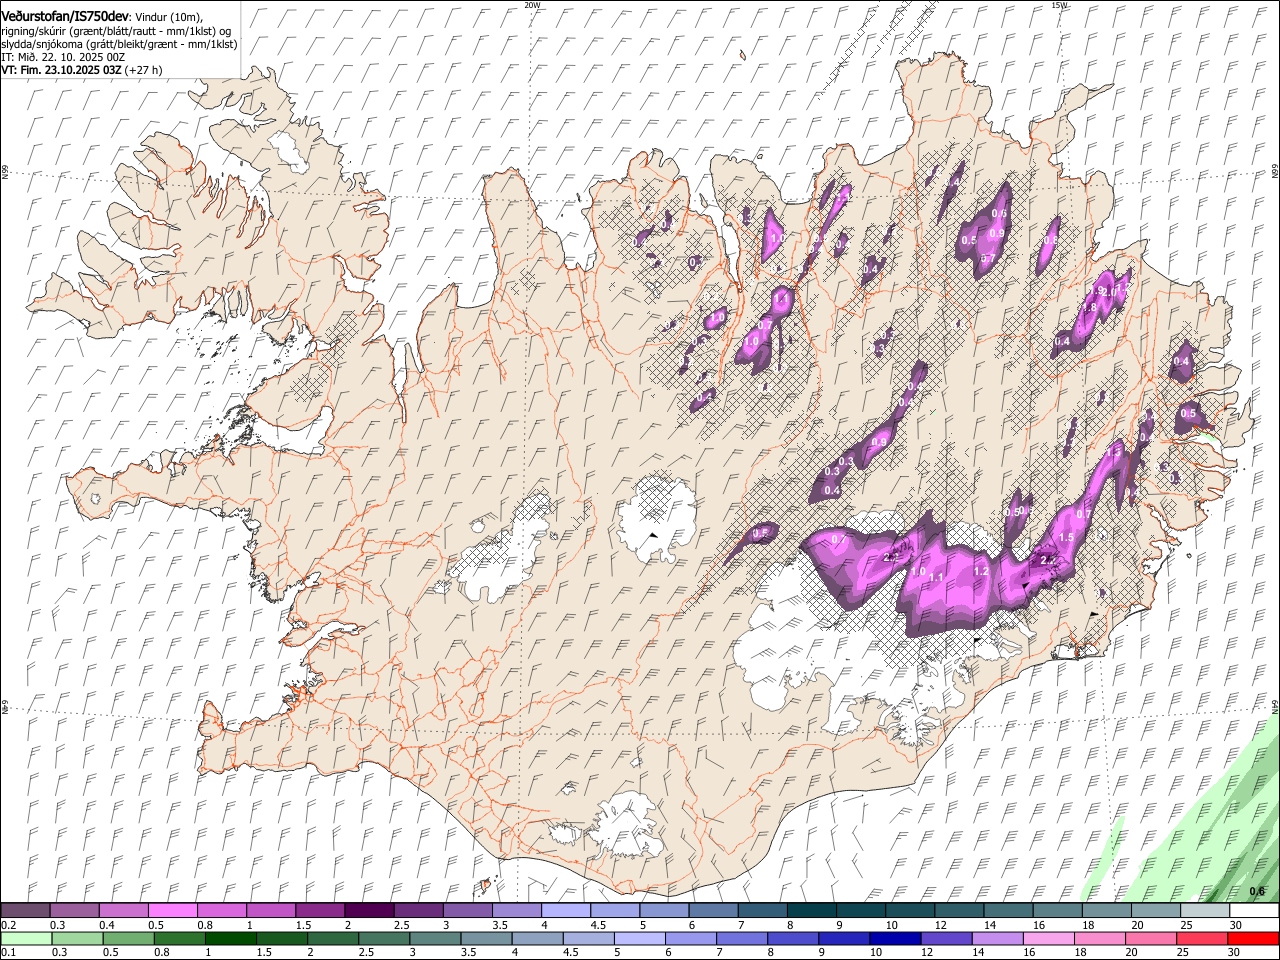Click the lower legend swatch between 2.5 and 3
The width and height of the screenshot is (1280, 960).
coord(384,938)
